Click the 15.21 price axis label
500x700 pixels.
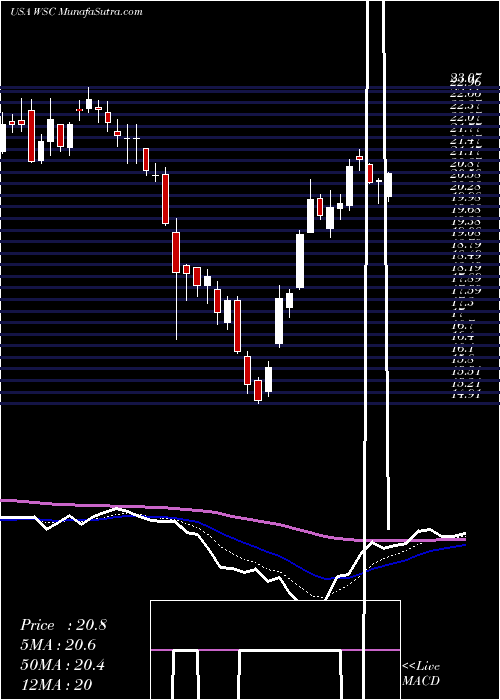click(466, 383)
